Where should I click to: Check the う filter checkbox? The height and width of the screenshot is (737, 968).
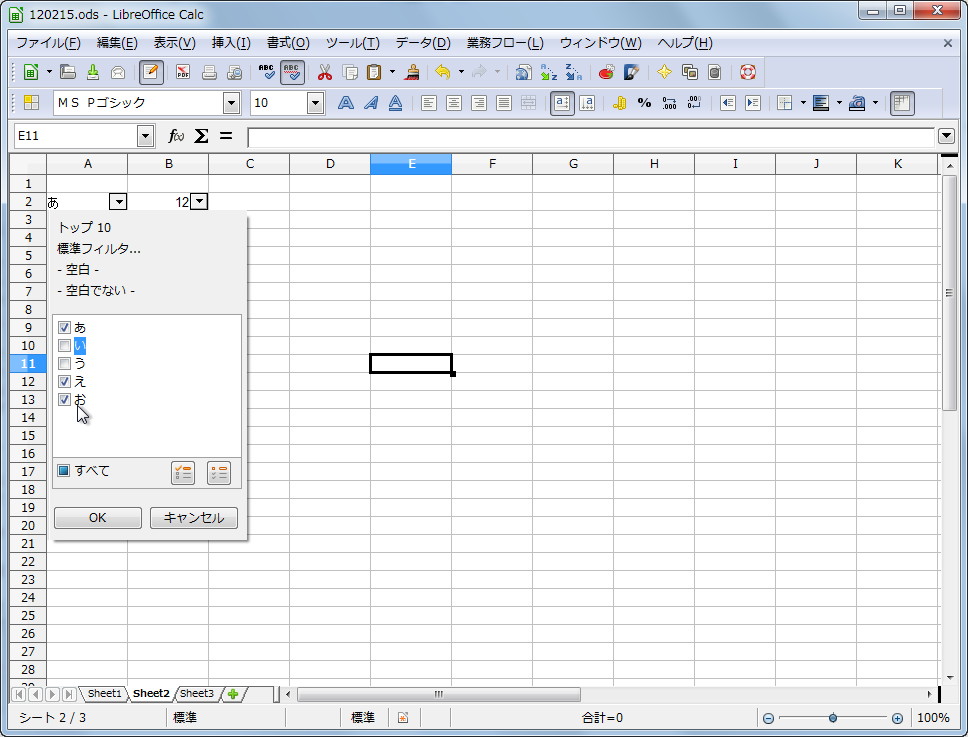[x=64, y=363]
